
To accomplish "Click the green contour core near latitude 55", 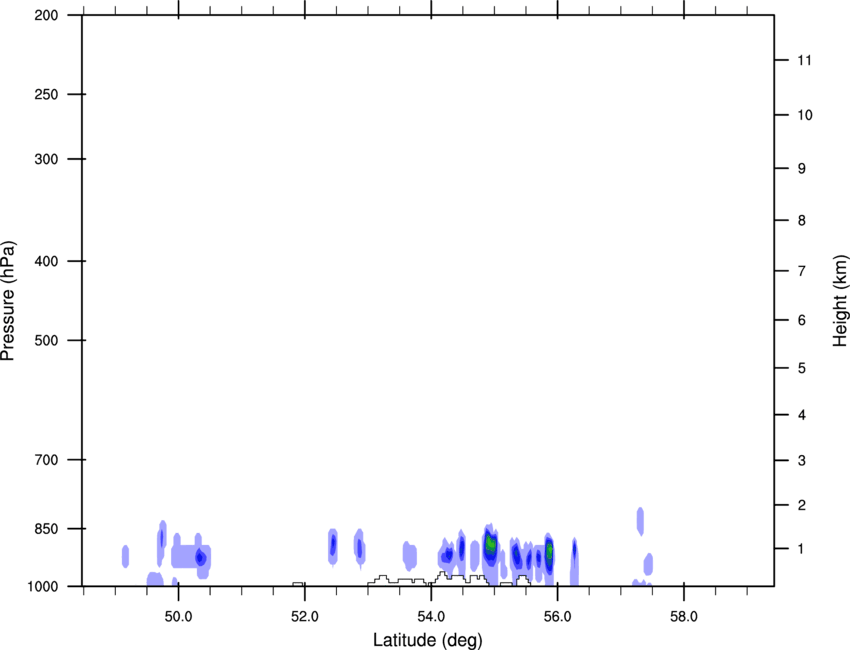I will (x=491, y=544).
